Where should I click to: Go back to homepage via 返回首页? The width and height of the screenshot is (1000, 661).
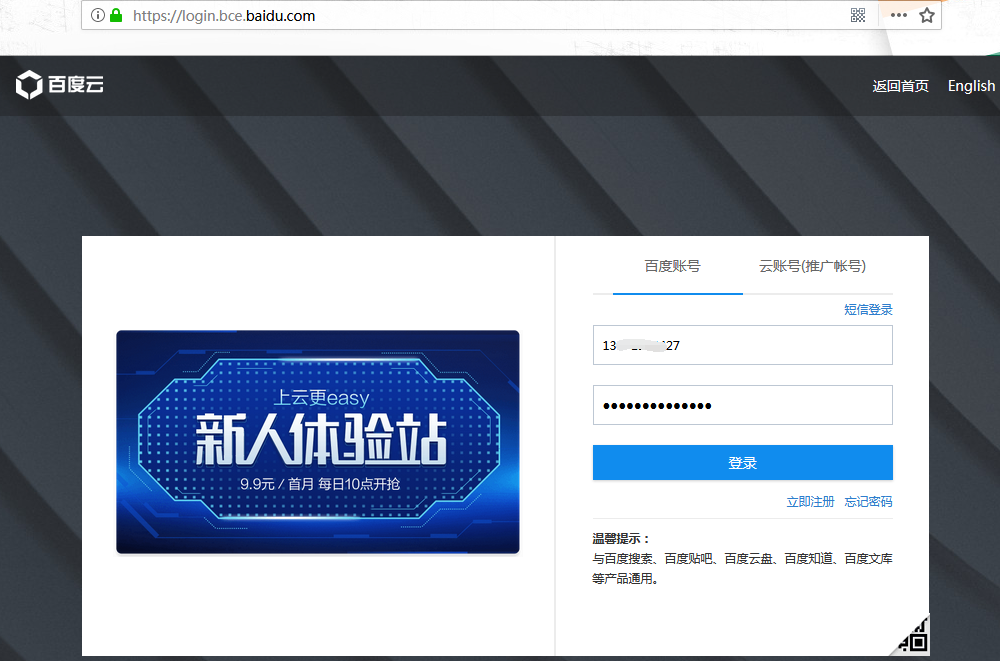tap(901, 86)
